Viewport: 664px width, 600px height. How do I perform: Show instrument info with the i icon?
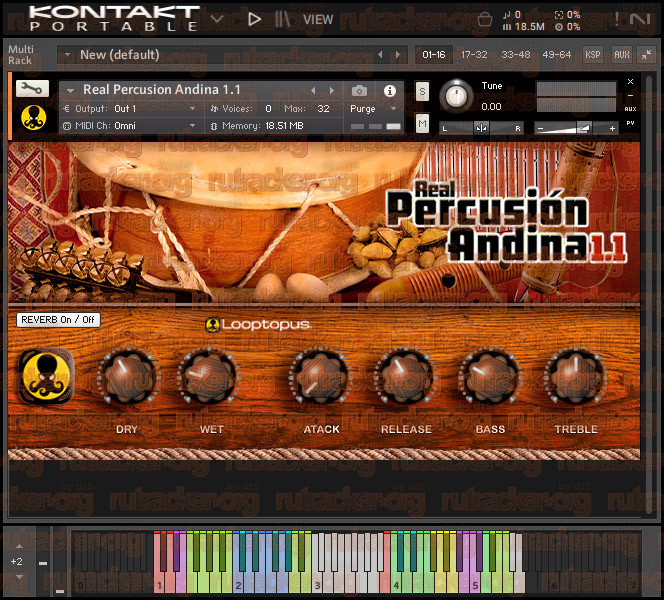pos(390,91)
